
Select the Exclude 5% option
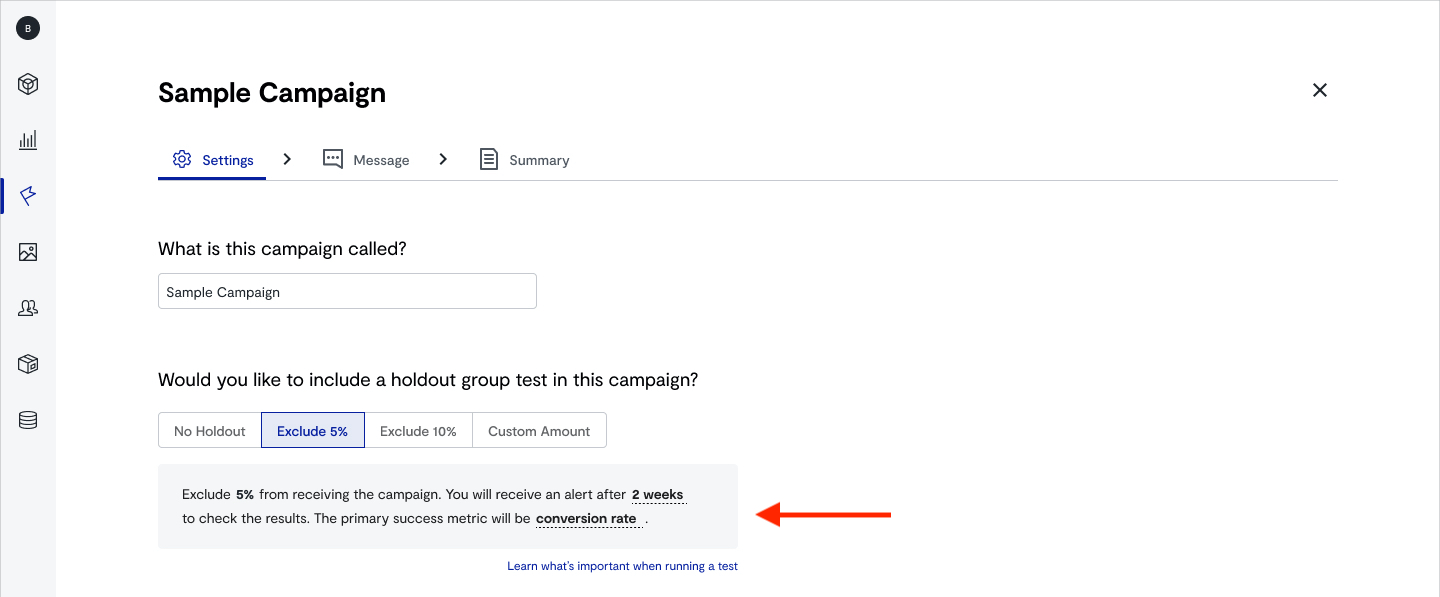coord(312,431)
